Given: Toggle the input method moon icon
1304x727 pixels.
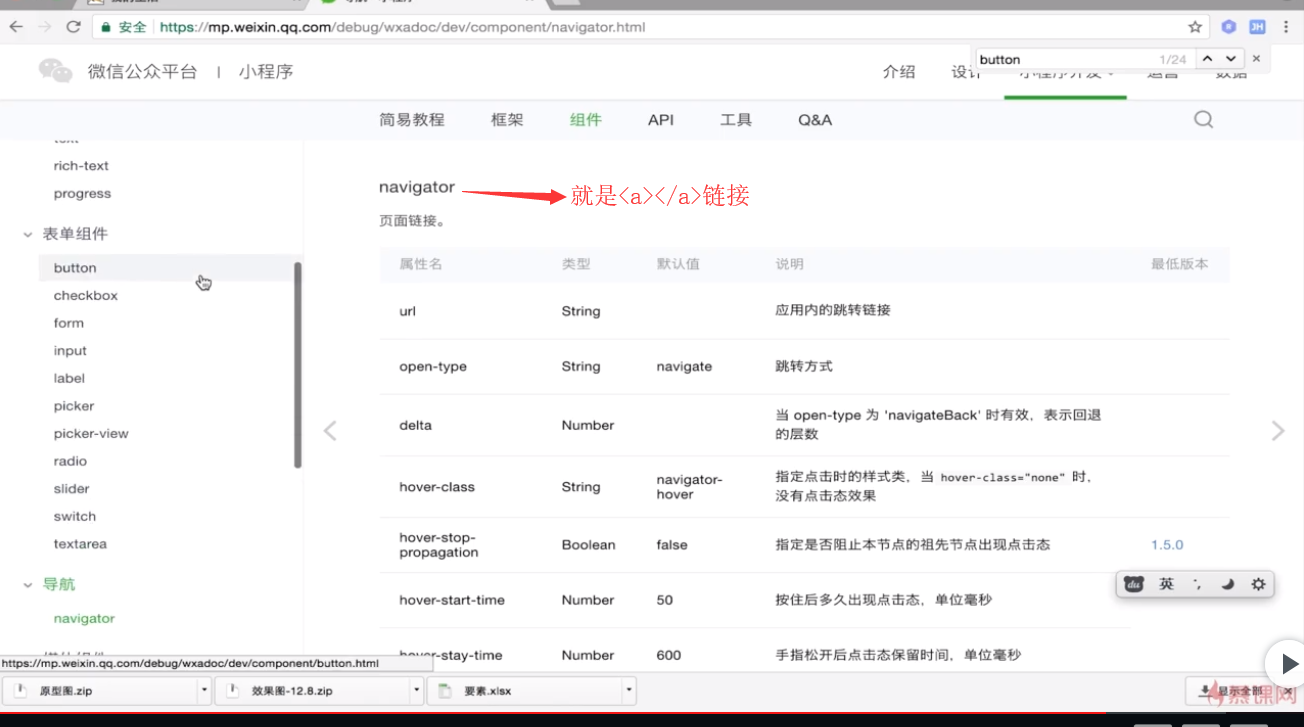Looking at the screenshot, I should [1228, 585].
